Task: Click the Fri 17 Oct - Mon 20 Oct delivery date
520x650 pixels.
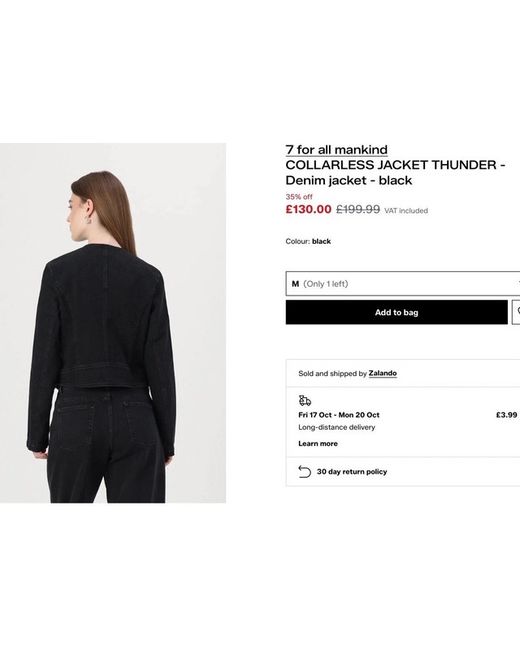Action: tap(339, 415)
